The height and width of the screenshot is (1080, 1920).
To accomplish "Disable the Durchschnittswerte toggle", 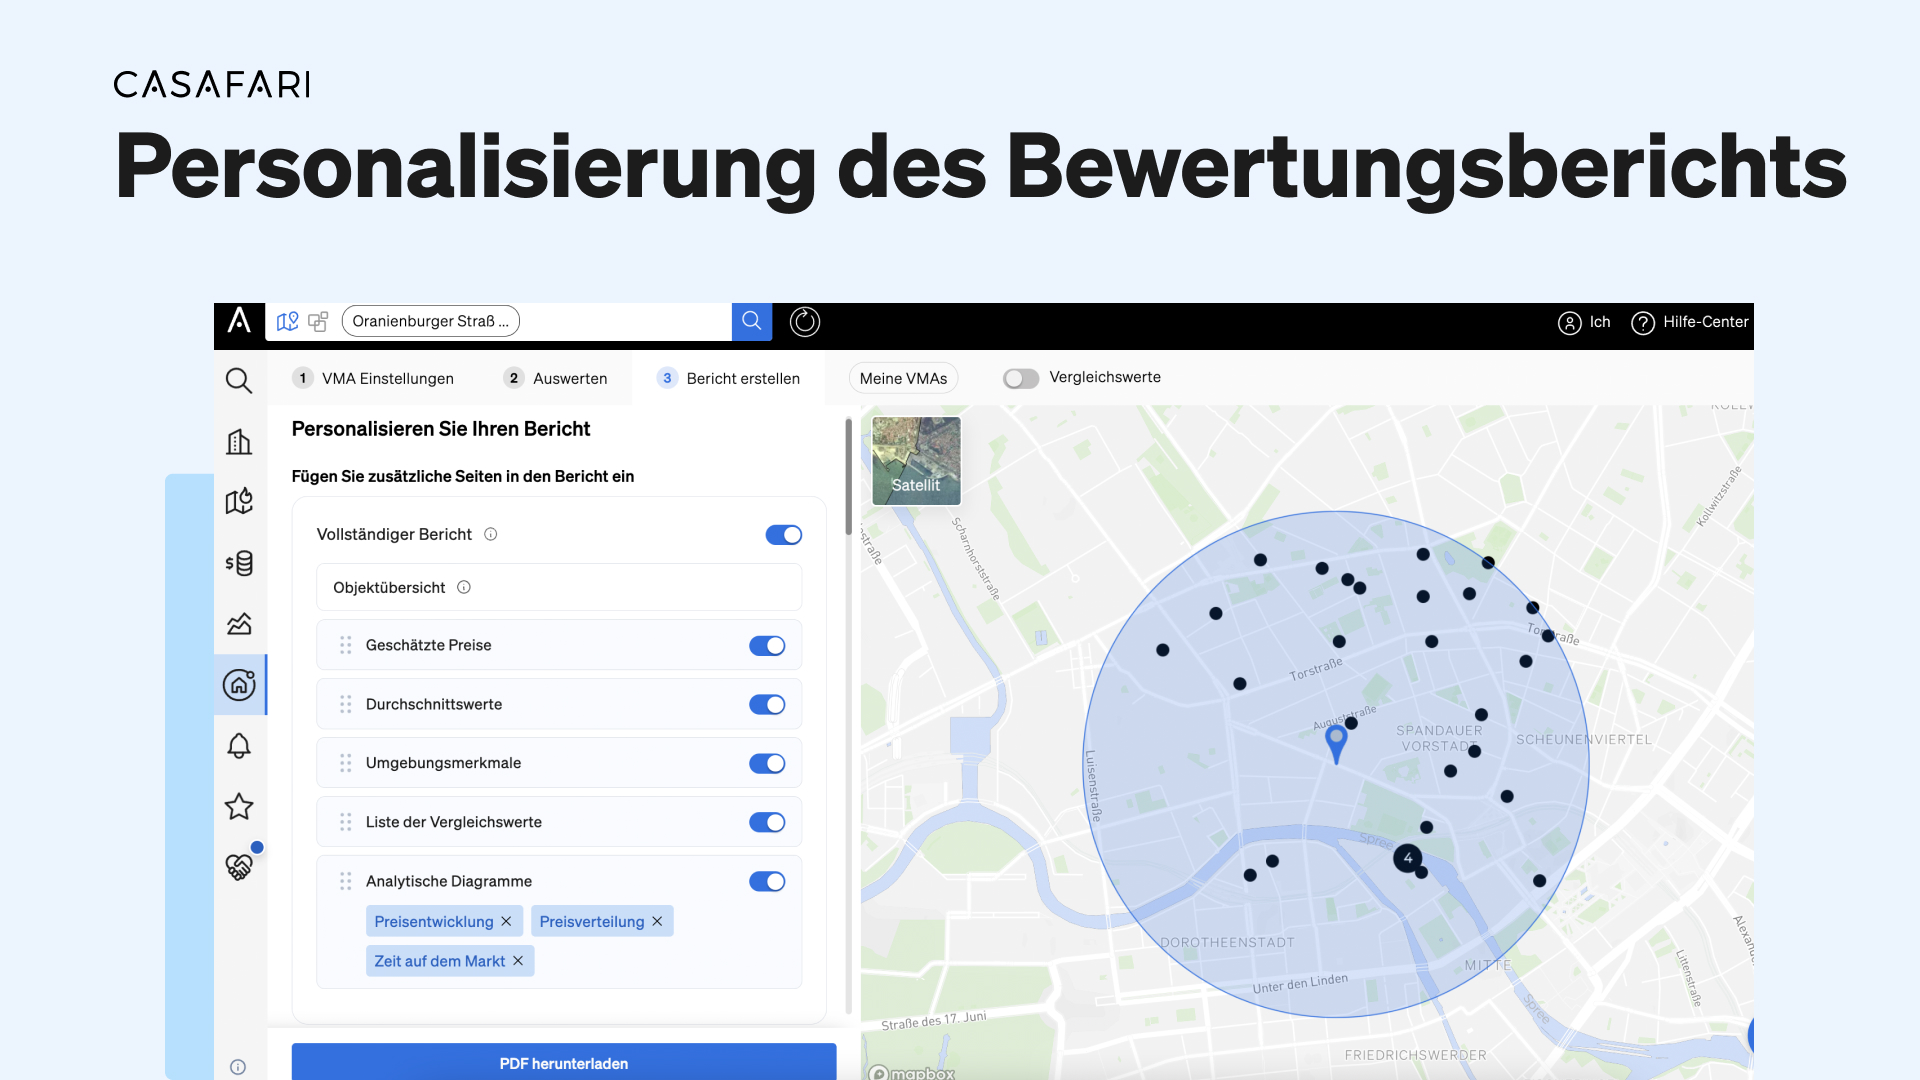I will pyautogui.click(x=767, y=705).
